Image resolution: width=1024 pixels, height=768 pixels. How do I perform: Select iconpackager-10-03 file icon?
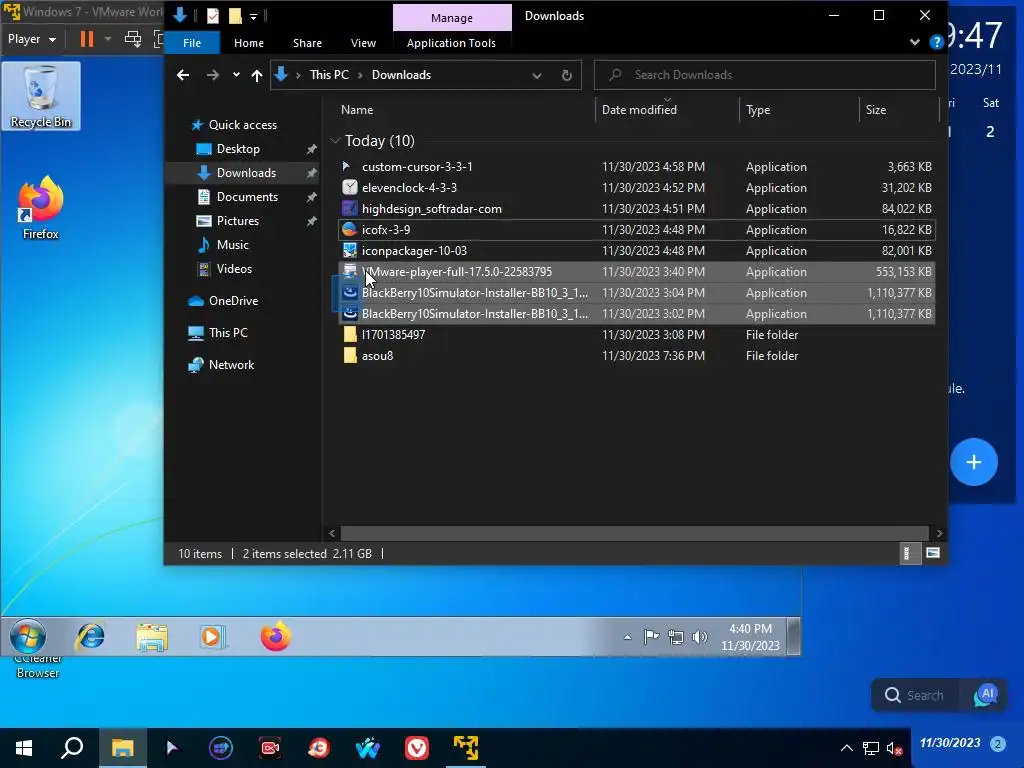pos(349,250)
